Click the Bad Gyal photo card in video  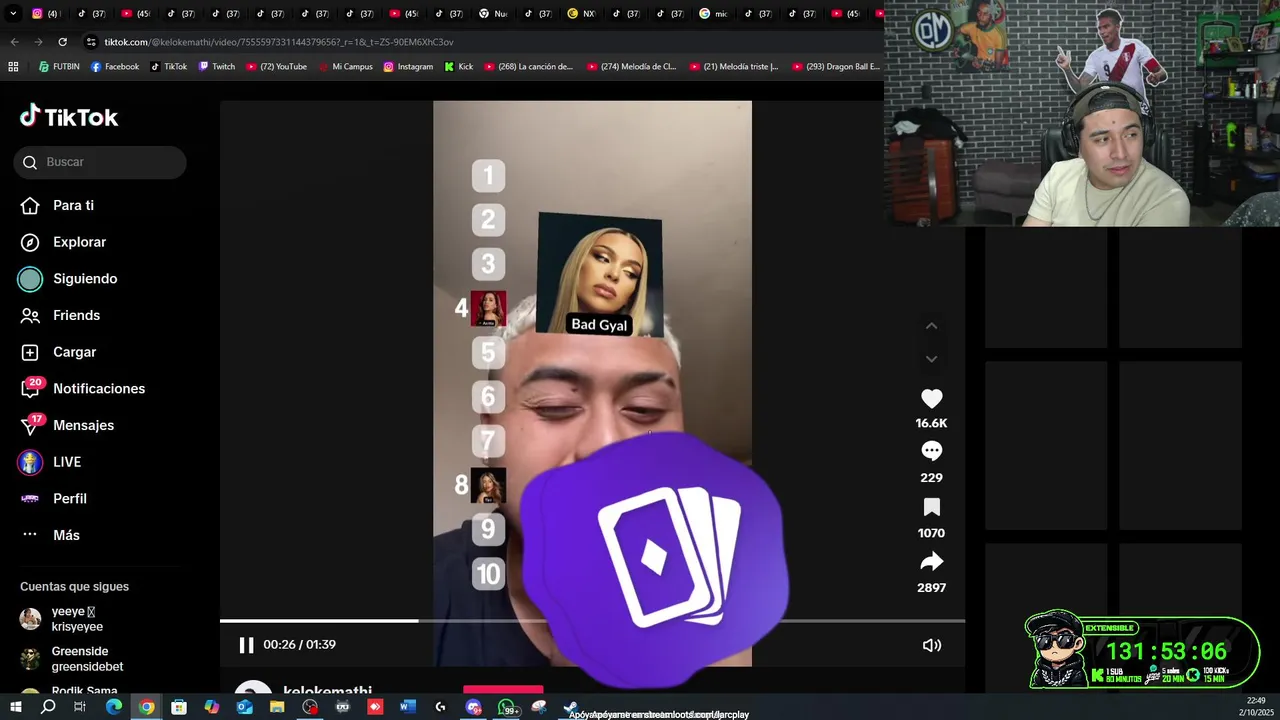(x=599, y=274)
